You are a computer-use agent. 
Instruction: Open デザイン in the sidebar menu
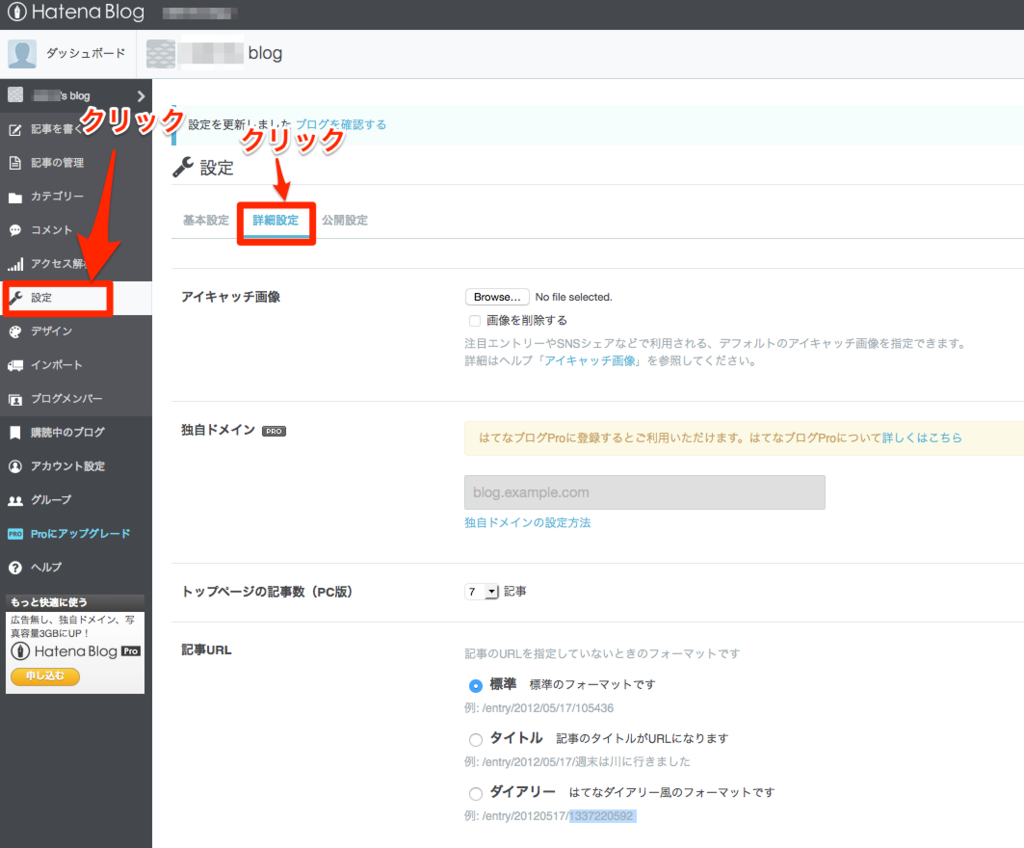pos(52,331)
